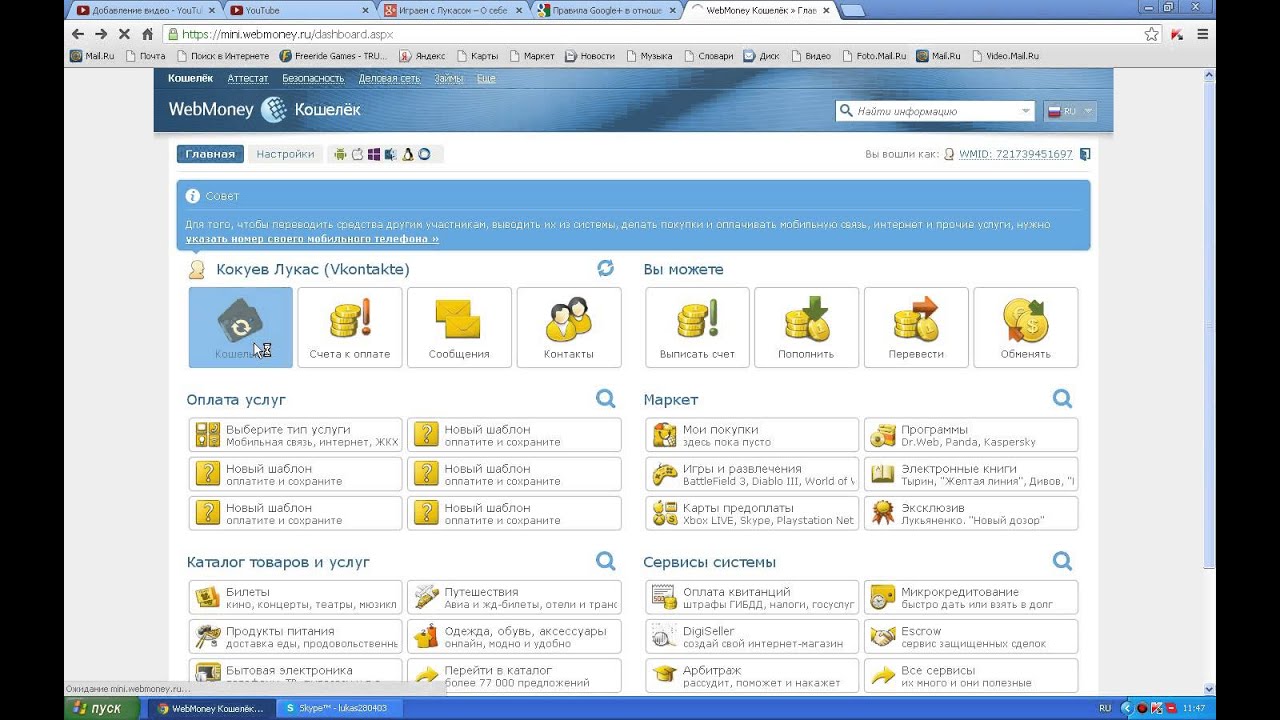This screenshot has width=1280, height=720.
Task: Click the Chrome browser home button
Action: 147,33
